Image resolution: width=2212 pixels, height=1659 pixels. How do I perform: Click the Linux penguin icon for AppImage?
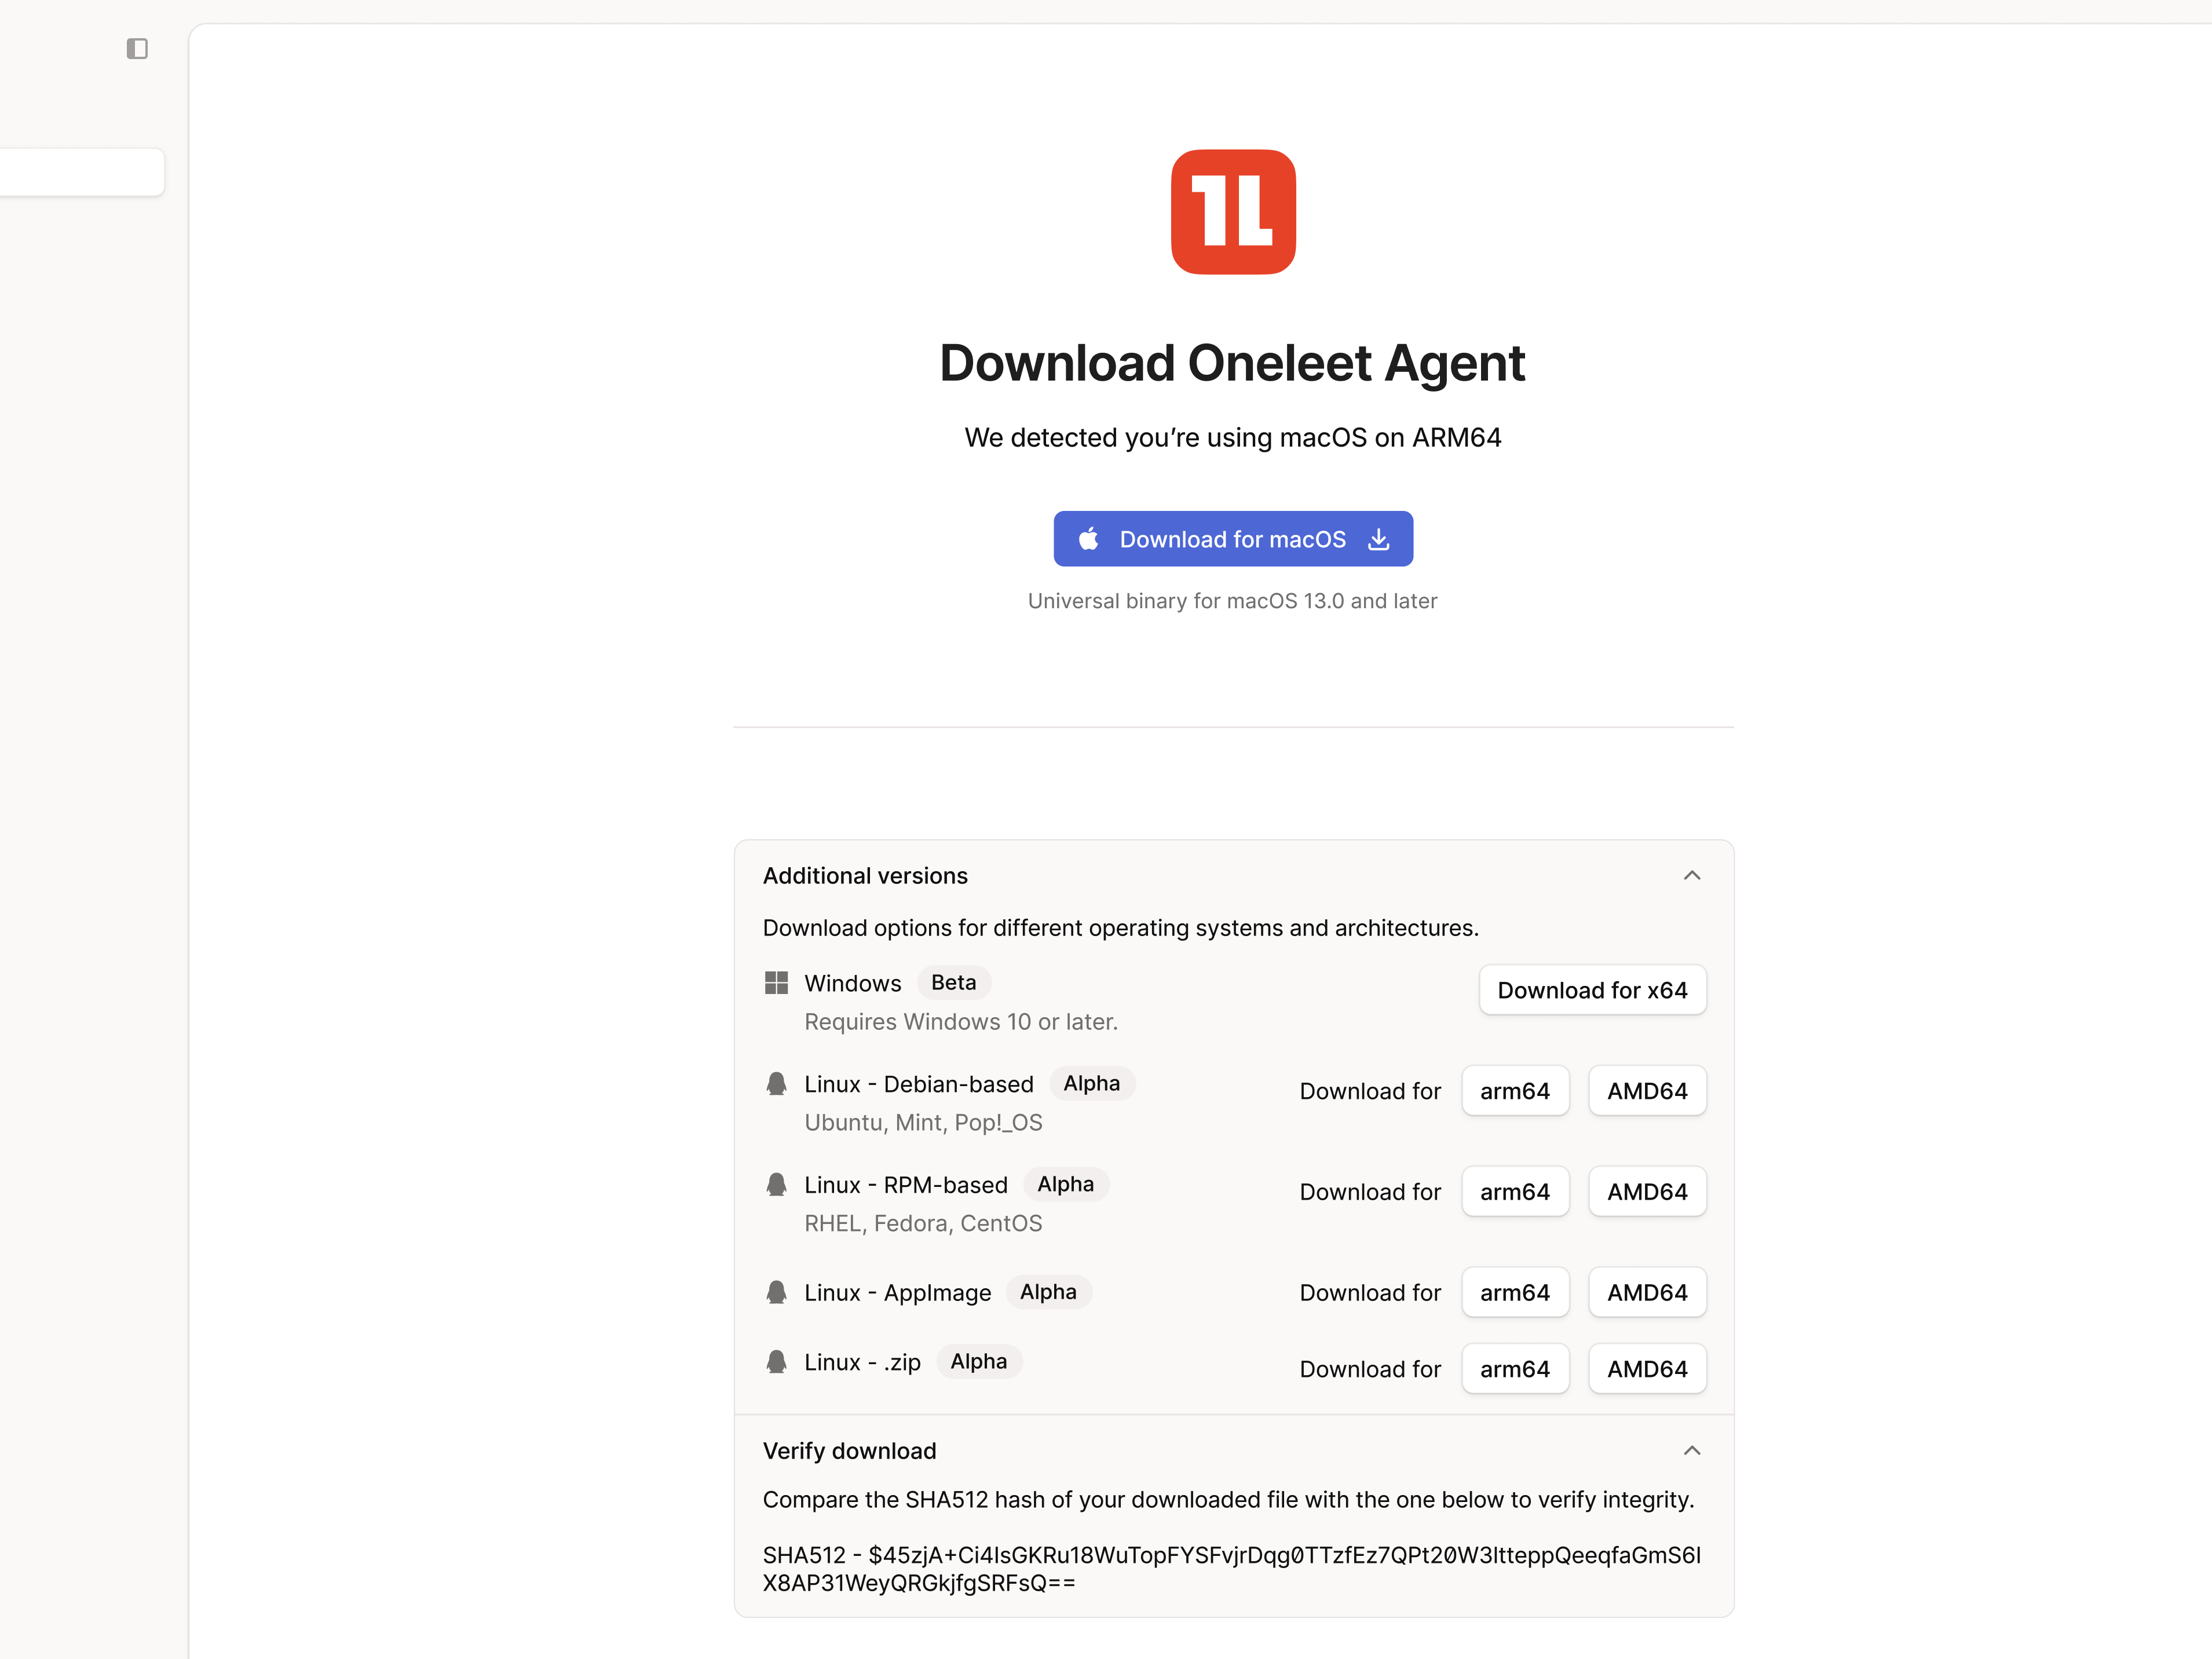(x=776, y=1292)
